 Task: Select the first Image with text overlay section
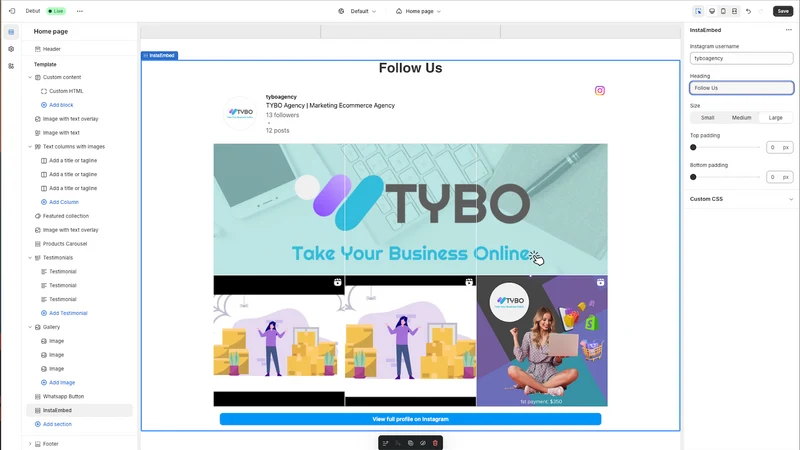[x=70, y=119]
